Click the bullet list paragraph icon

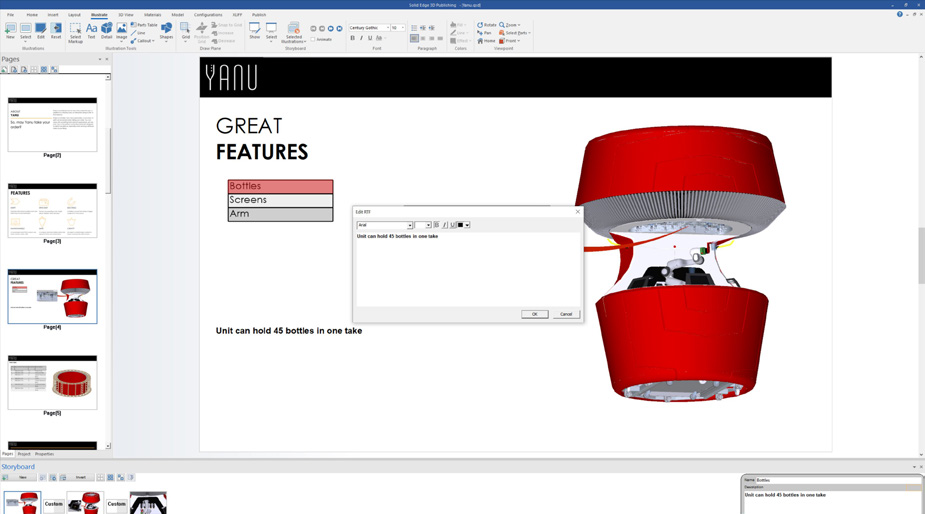coord(414,28)
